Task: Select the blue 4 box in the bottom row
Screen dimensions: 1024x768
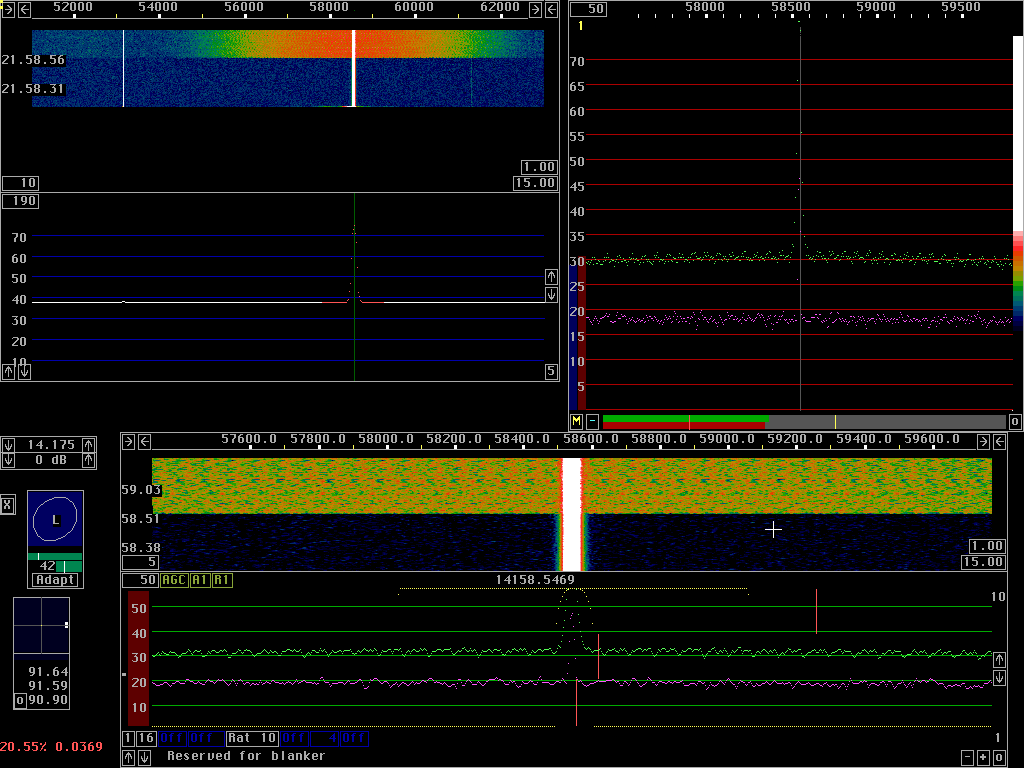Action: tap(325, 739)
